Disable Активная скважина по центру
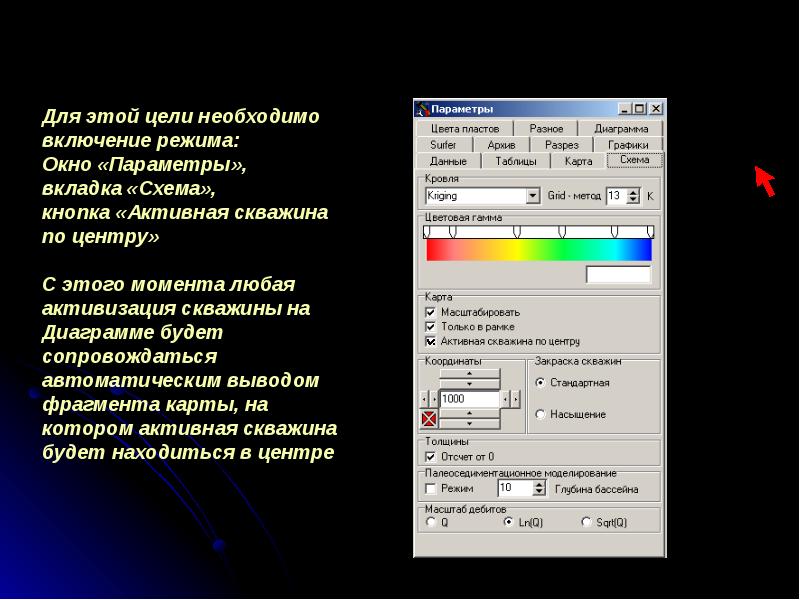This screenshot has width=800, height=600. point(430,342)
